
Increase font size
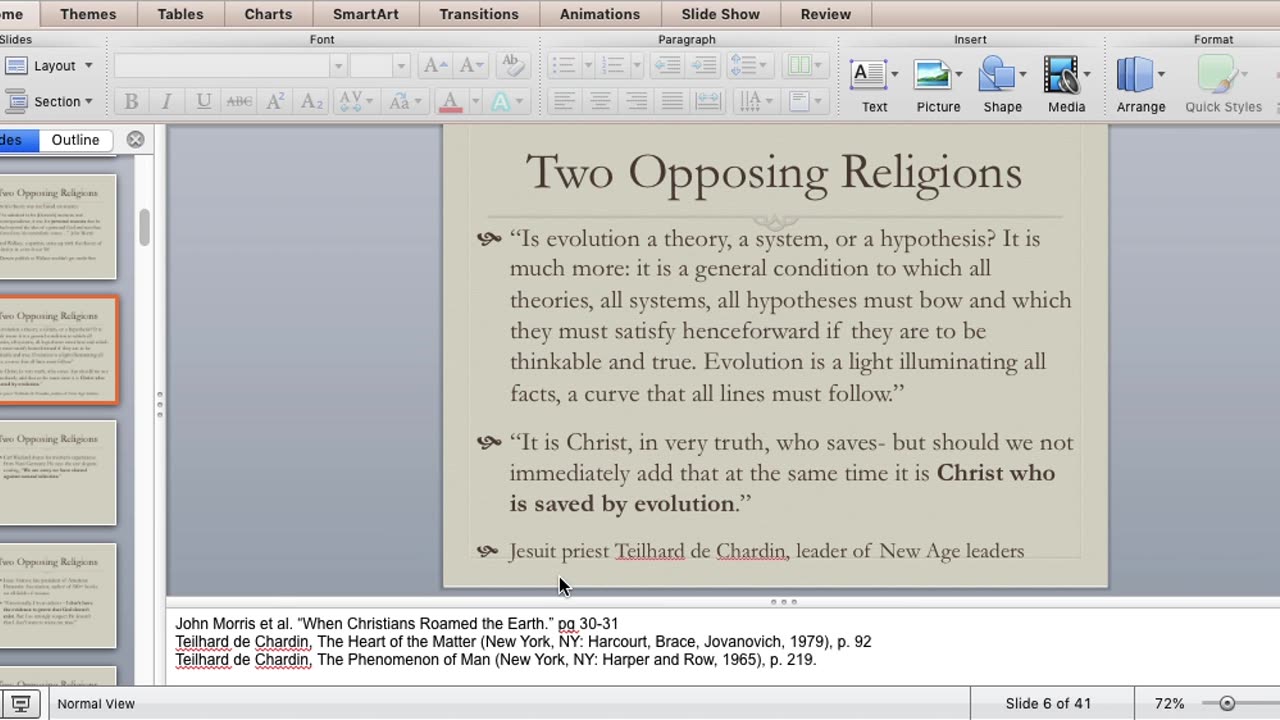coord(435,66)
